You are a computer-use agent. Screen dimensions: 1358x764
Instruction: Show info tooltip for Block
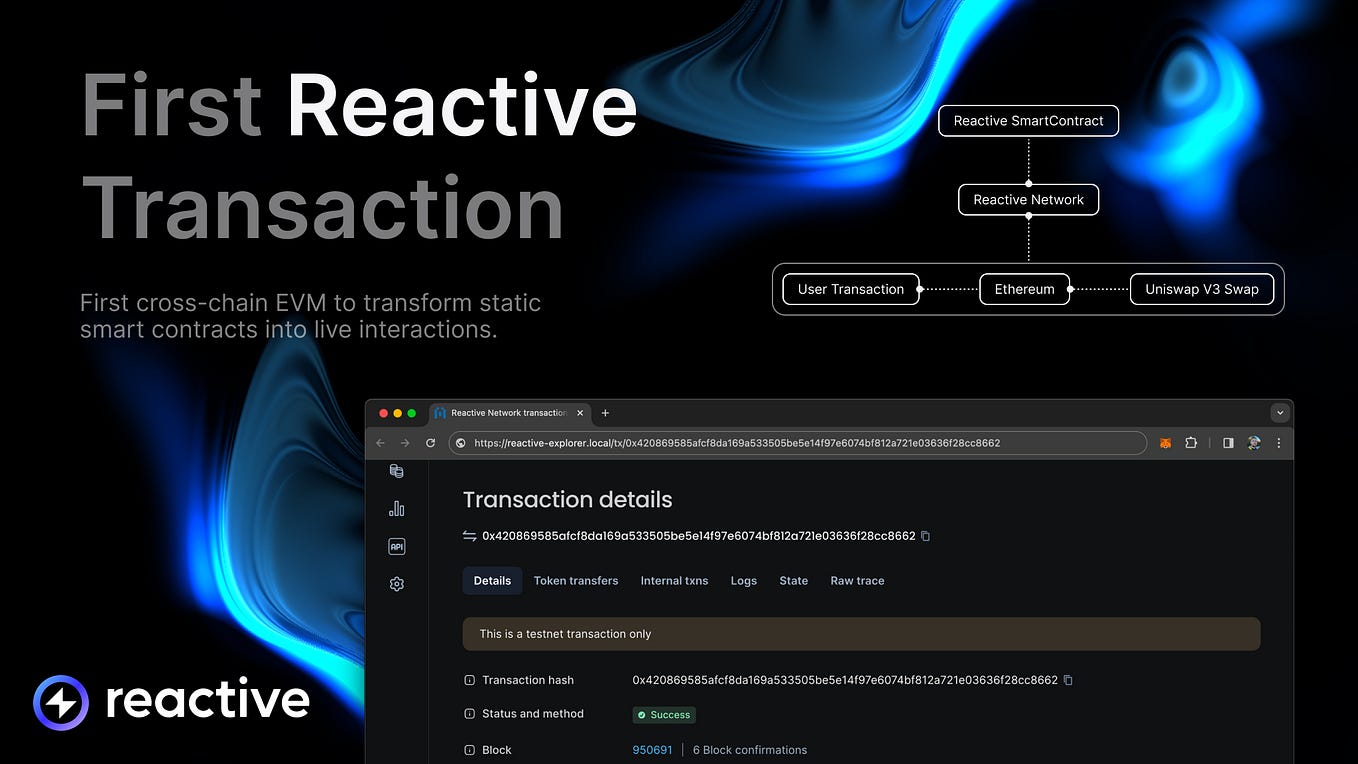click(470, 750)
